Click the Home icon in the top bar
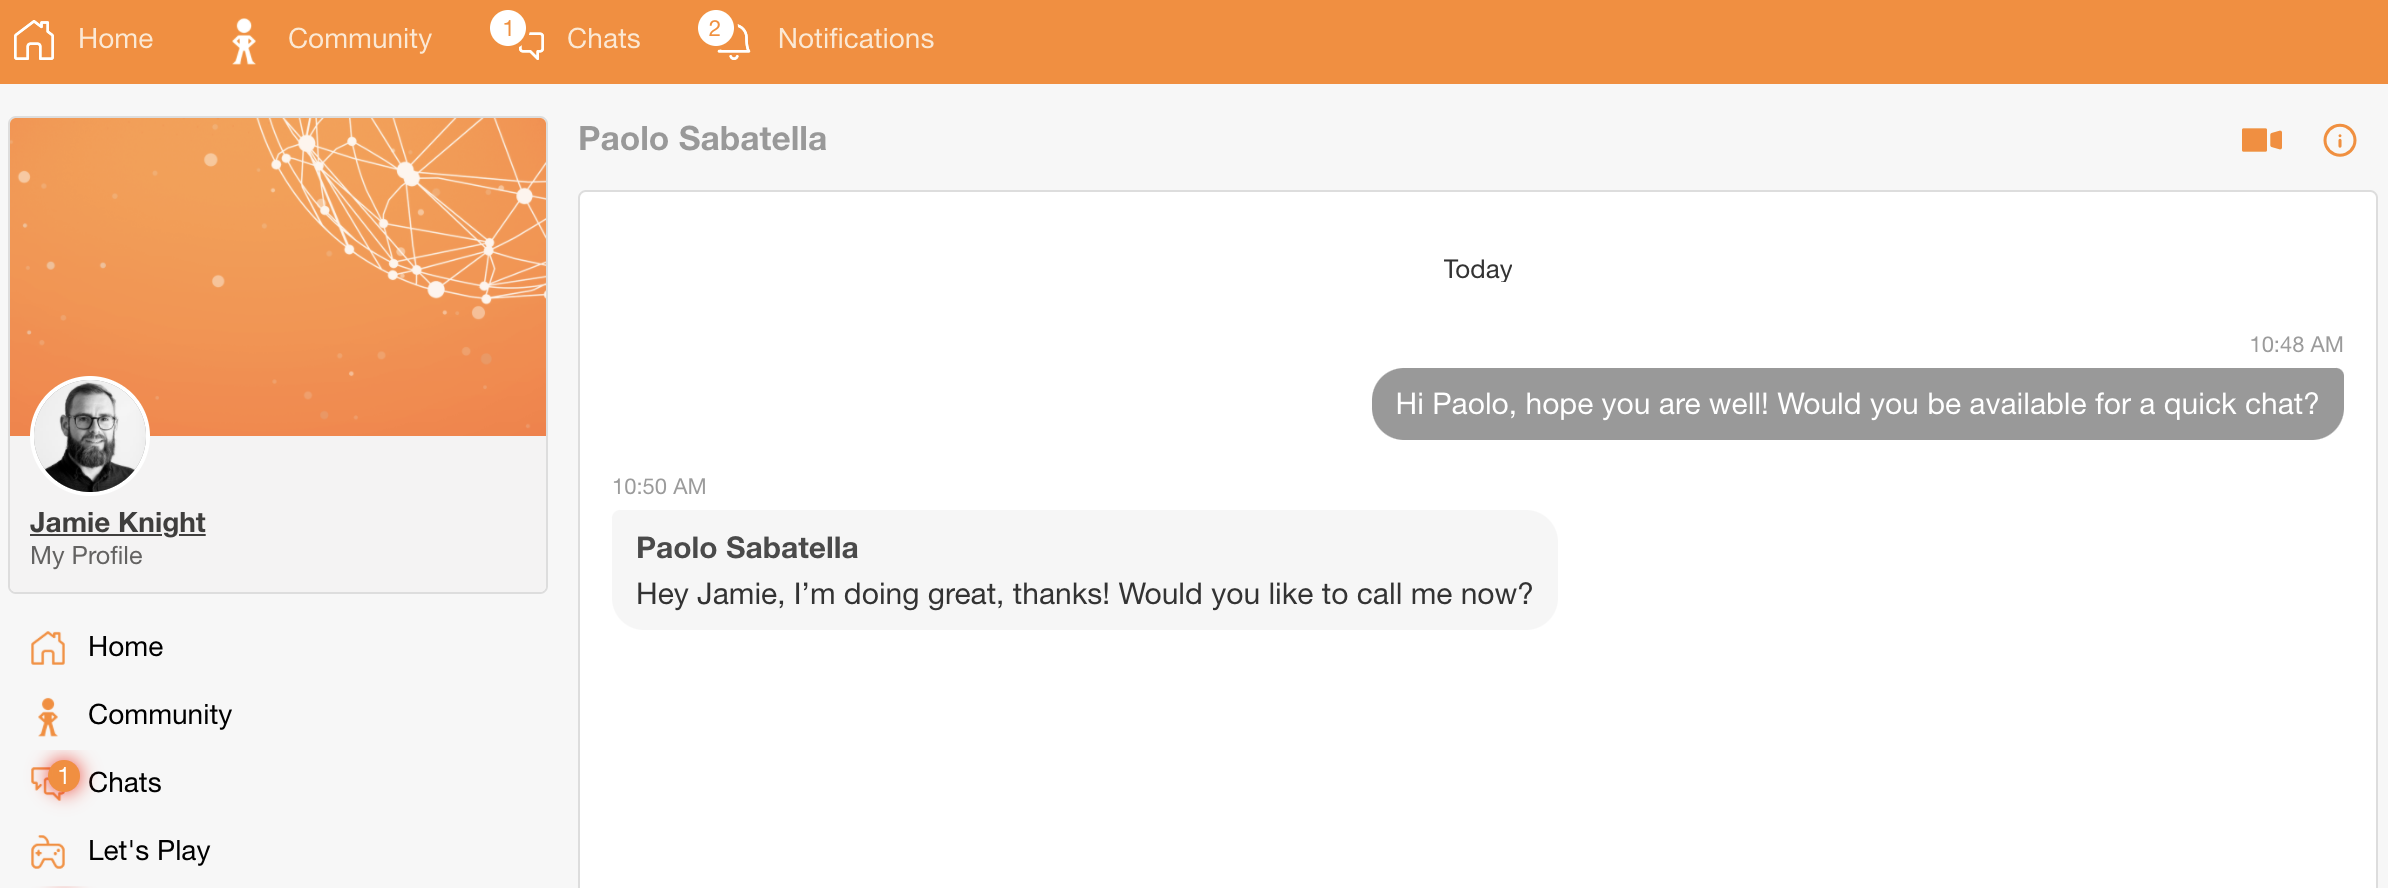2388x888 pixels. 34,40
